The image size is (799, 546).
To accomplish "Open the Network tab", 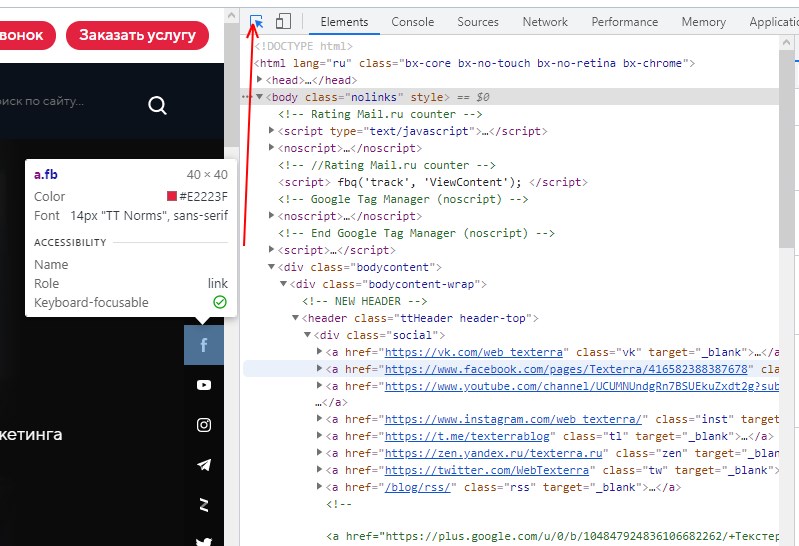I will point(545,22).
